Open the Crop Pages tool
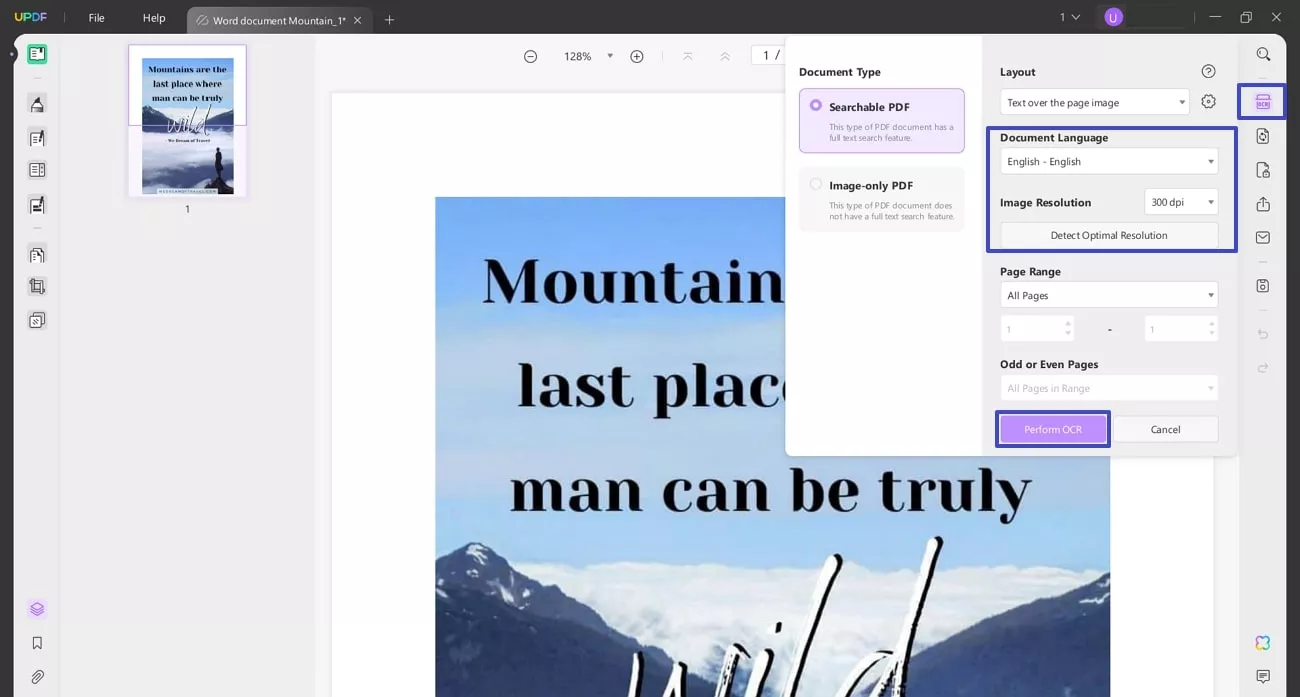 coord(37,286)
